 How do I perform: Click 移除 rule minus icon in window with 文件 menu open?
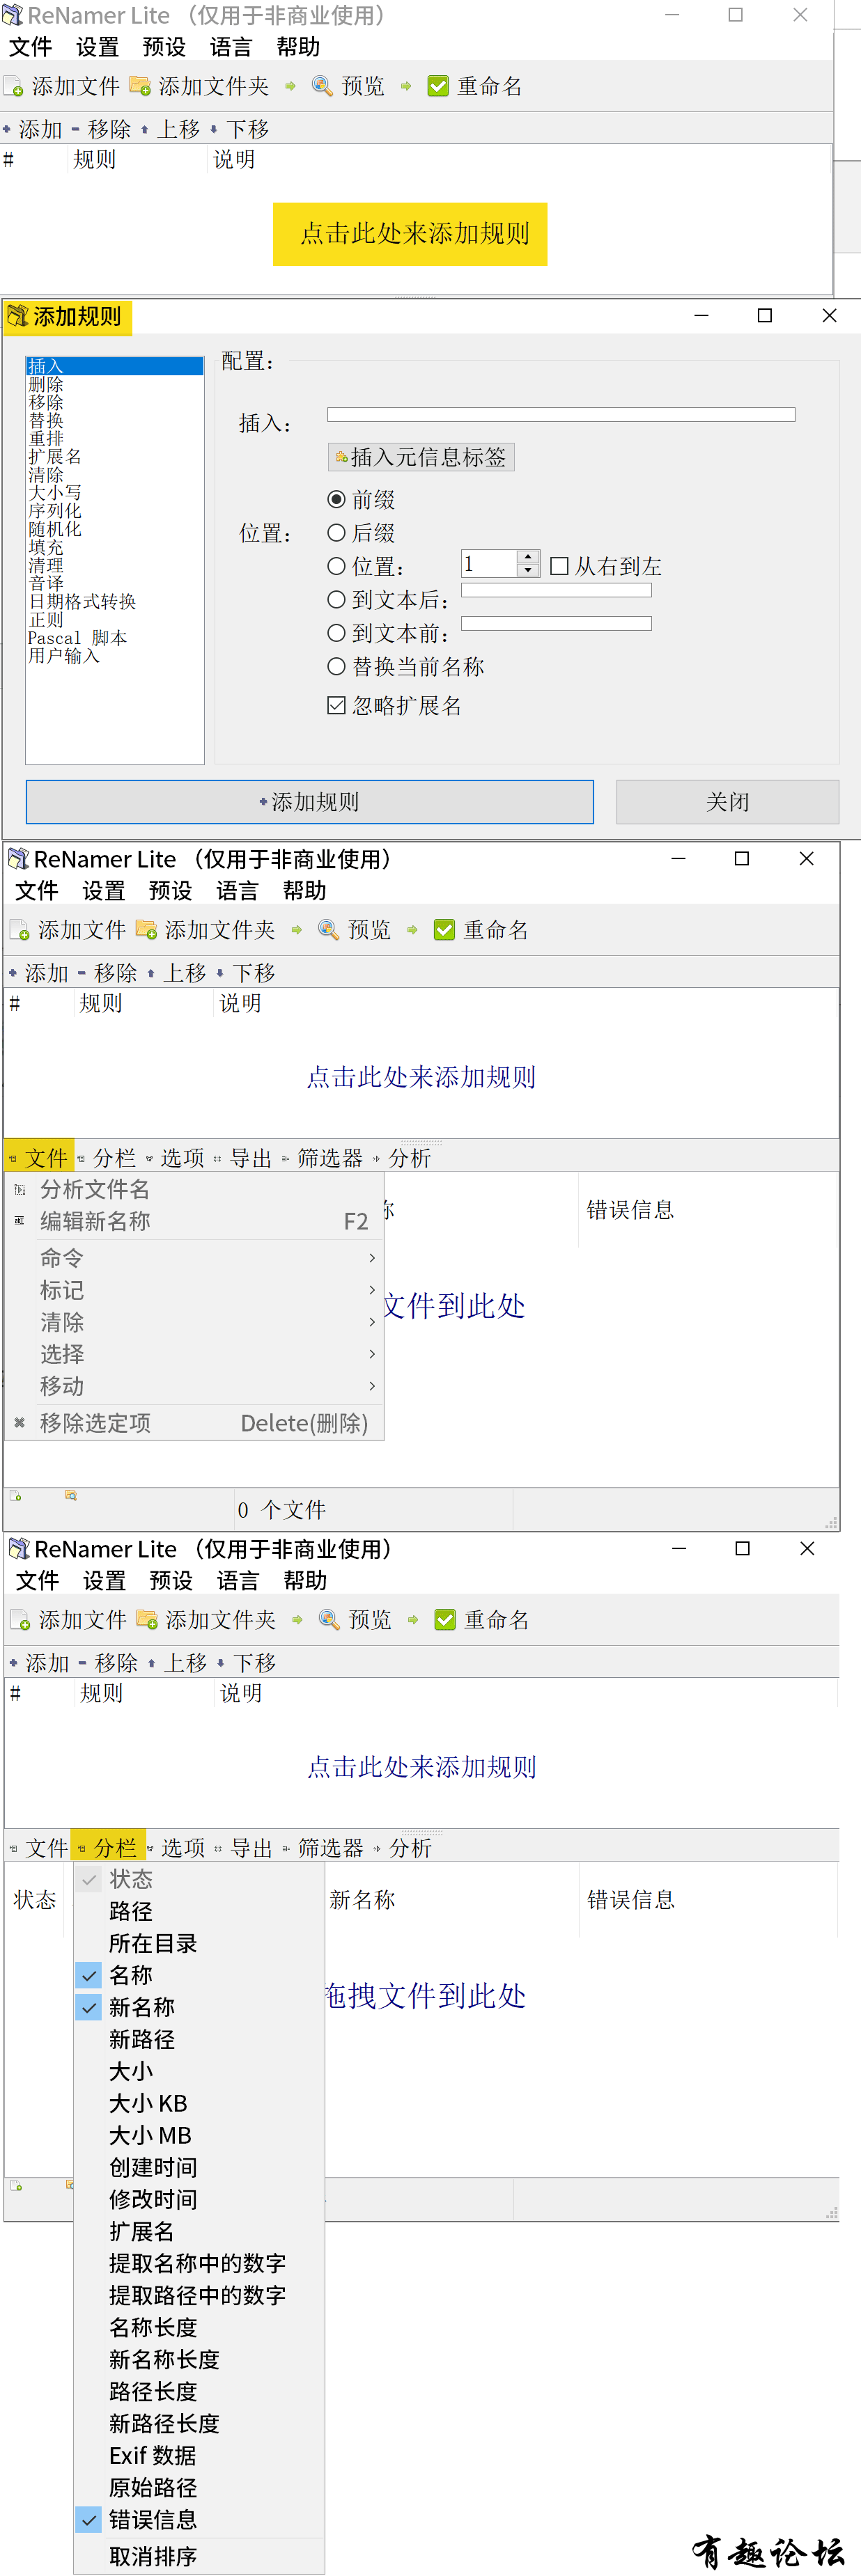(x=81, y=973)
